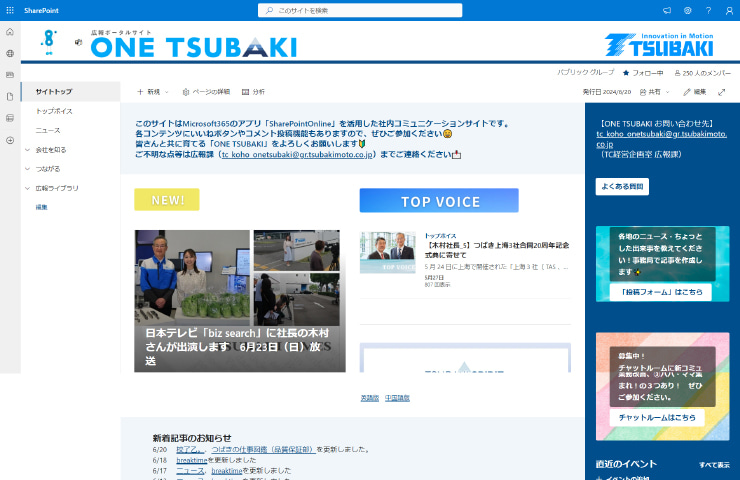Select トップボイス in left navigation
The width and height of the screenshot is (740, 480).
coord(54,111)
